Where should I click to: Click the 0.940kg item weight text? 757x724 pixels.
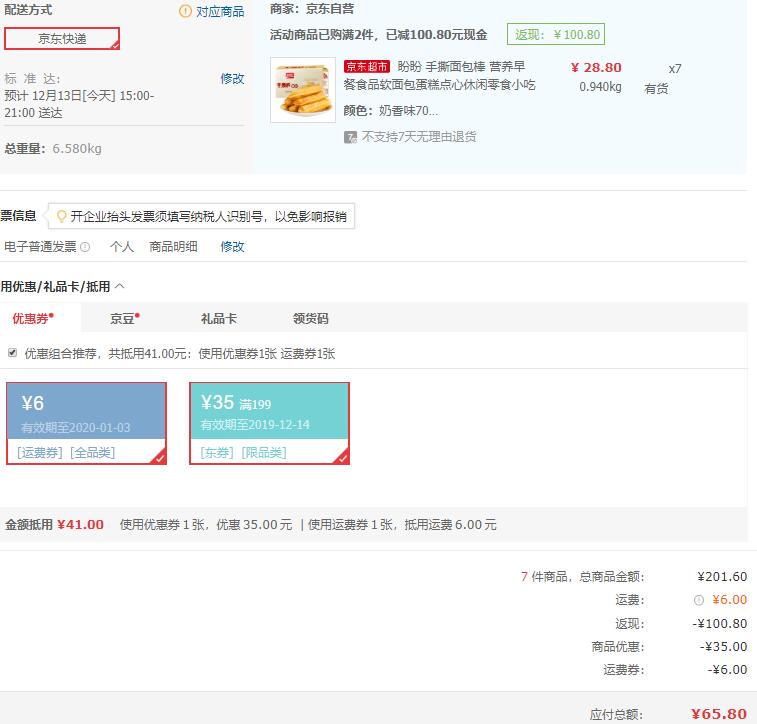point(600,87)
